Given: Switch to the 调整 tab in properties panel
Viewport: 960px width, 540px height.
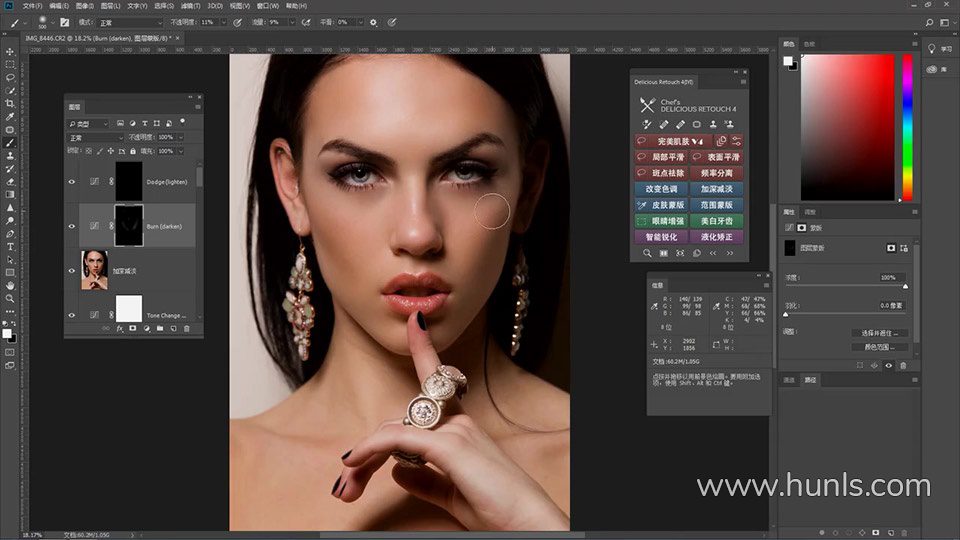Looking at the screenshot, I should tap(810, 212).
